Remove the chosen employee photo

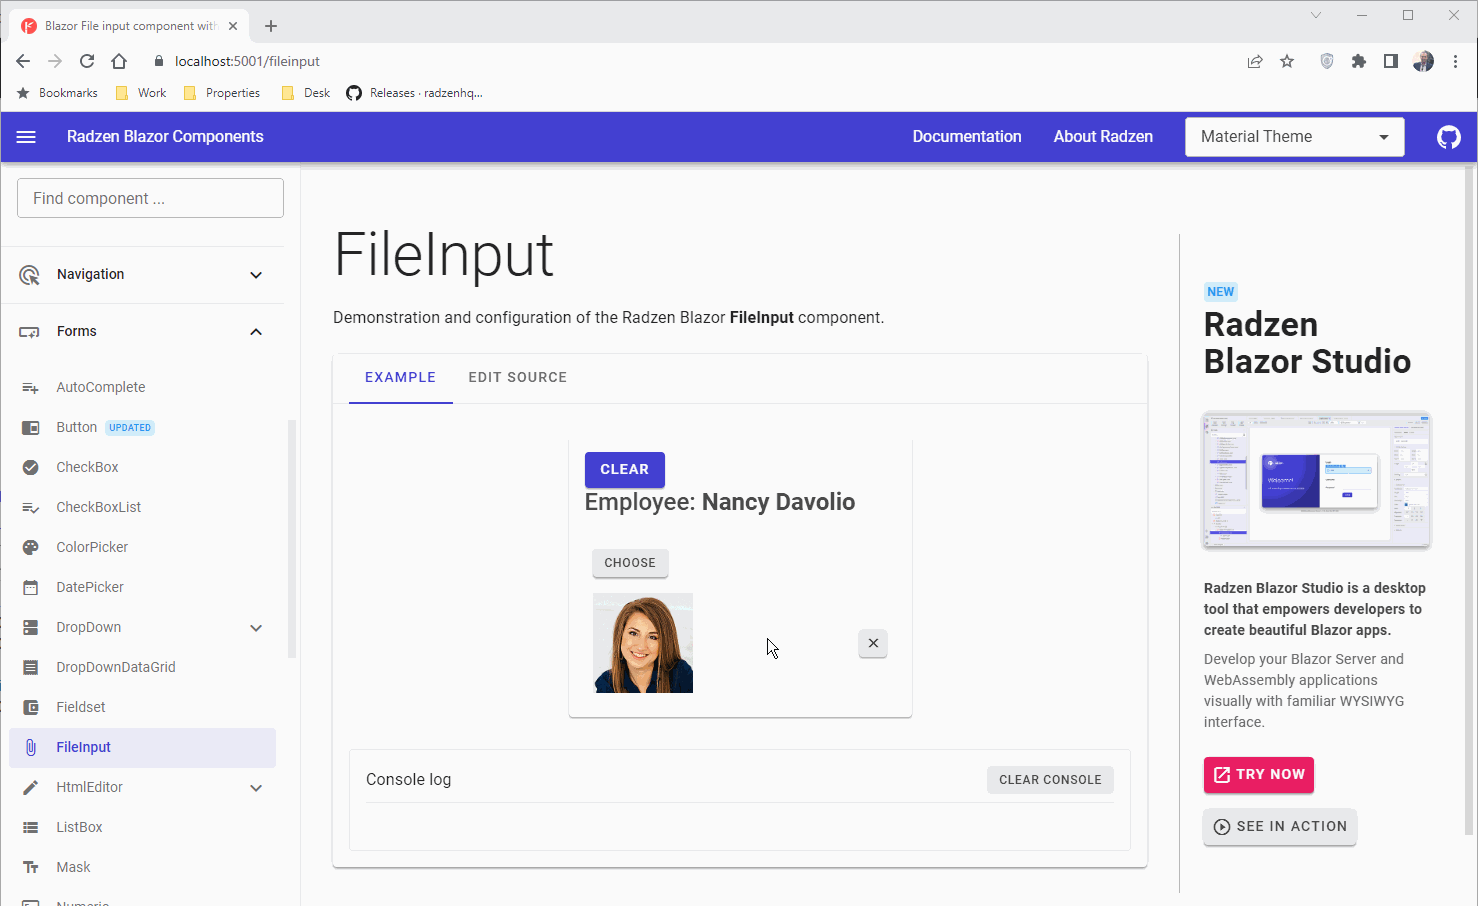[x=873, y=643]
